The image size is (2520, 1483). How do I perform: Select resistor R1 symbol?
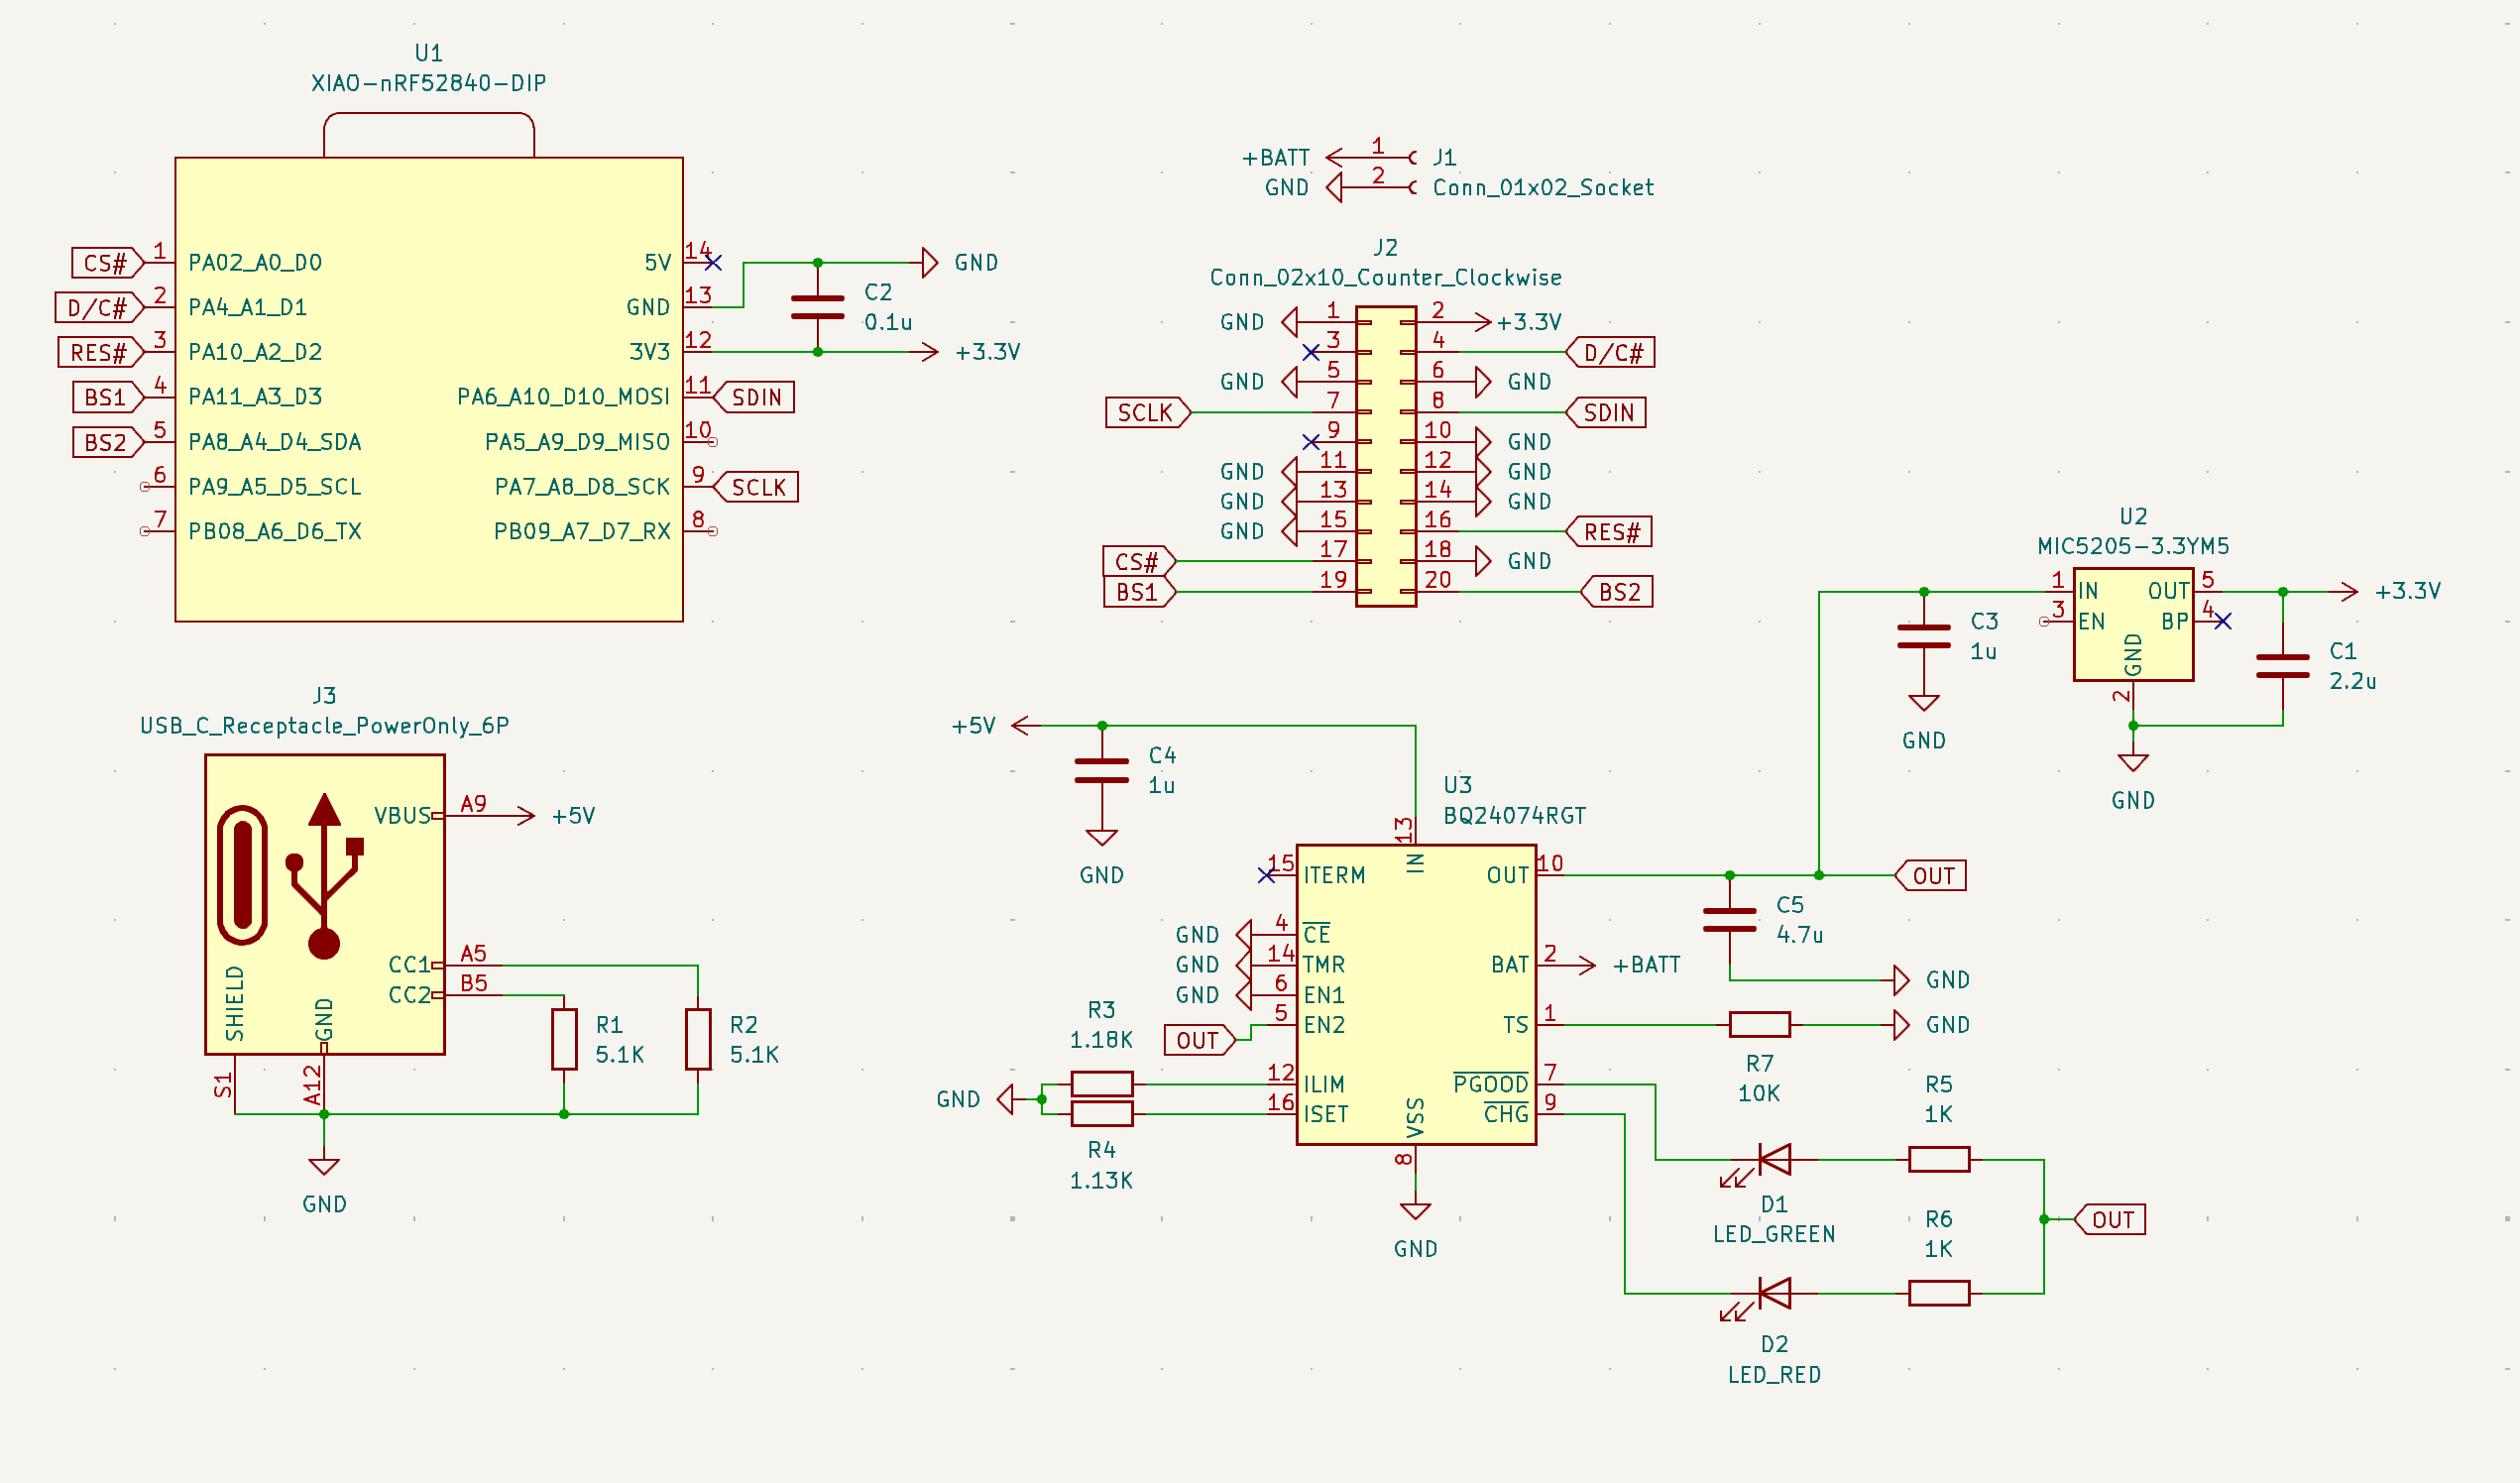[x=564, y=1039]
